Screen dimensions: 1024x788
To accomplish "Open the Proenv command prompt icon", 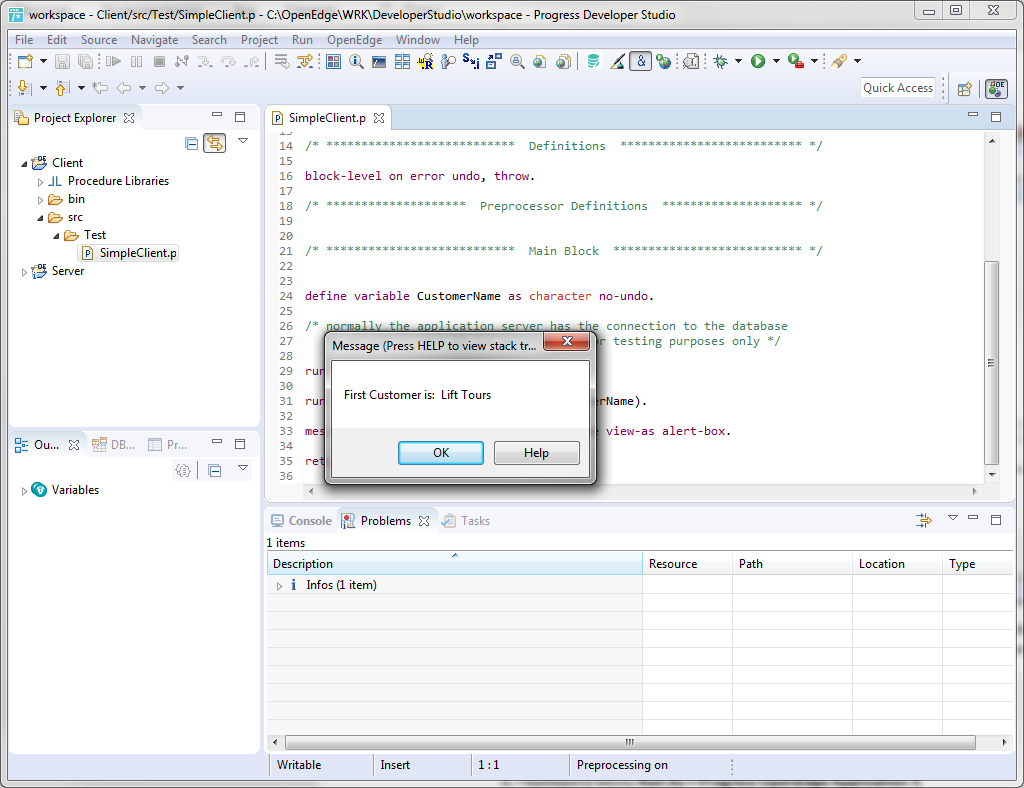I will (x=379, y=62).
